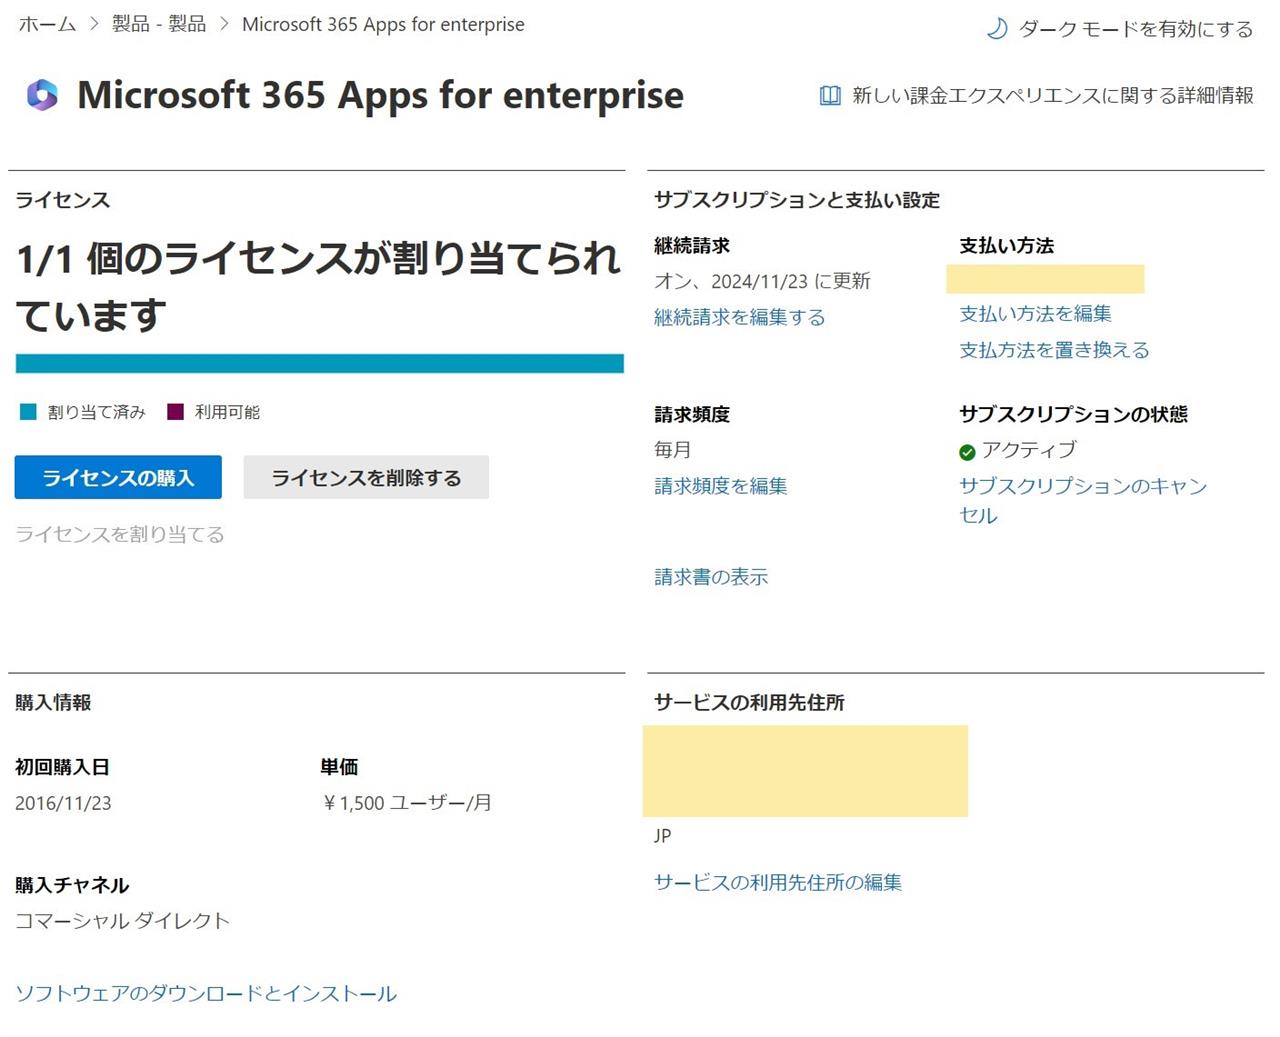Open サービスの利用先住所の編集 link
This screenshot has width=1280, height=1037.
pyautogui.click(x=778, y=882)
